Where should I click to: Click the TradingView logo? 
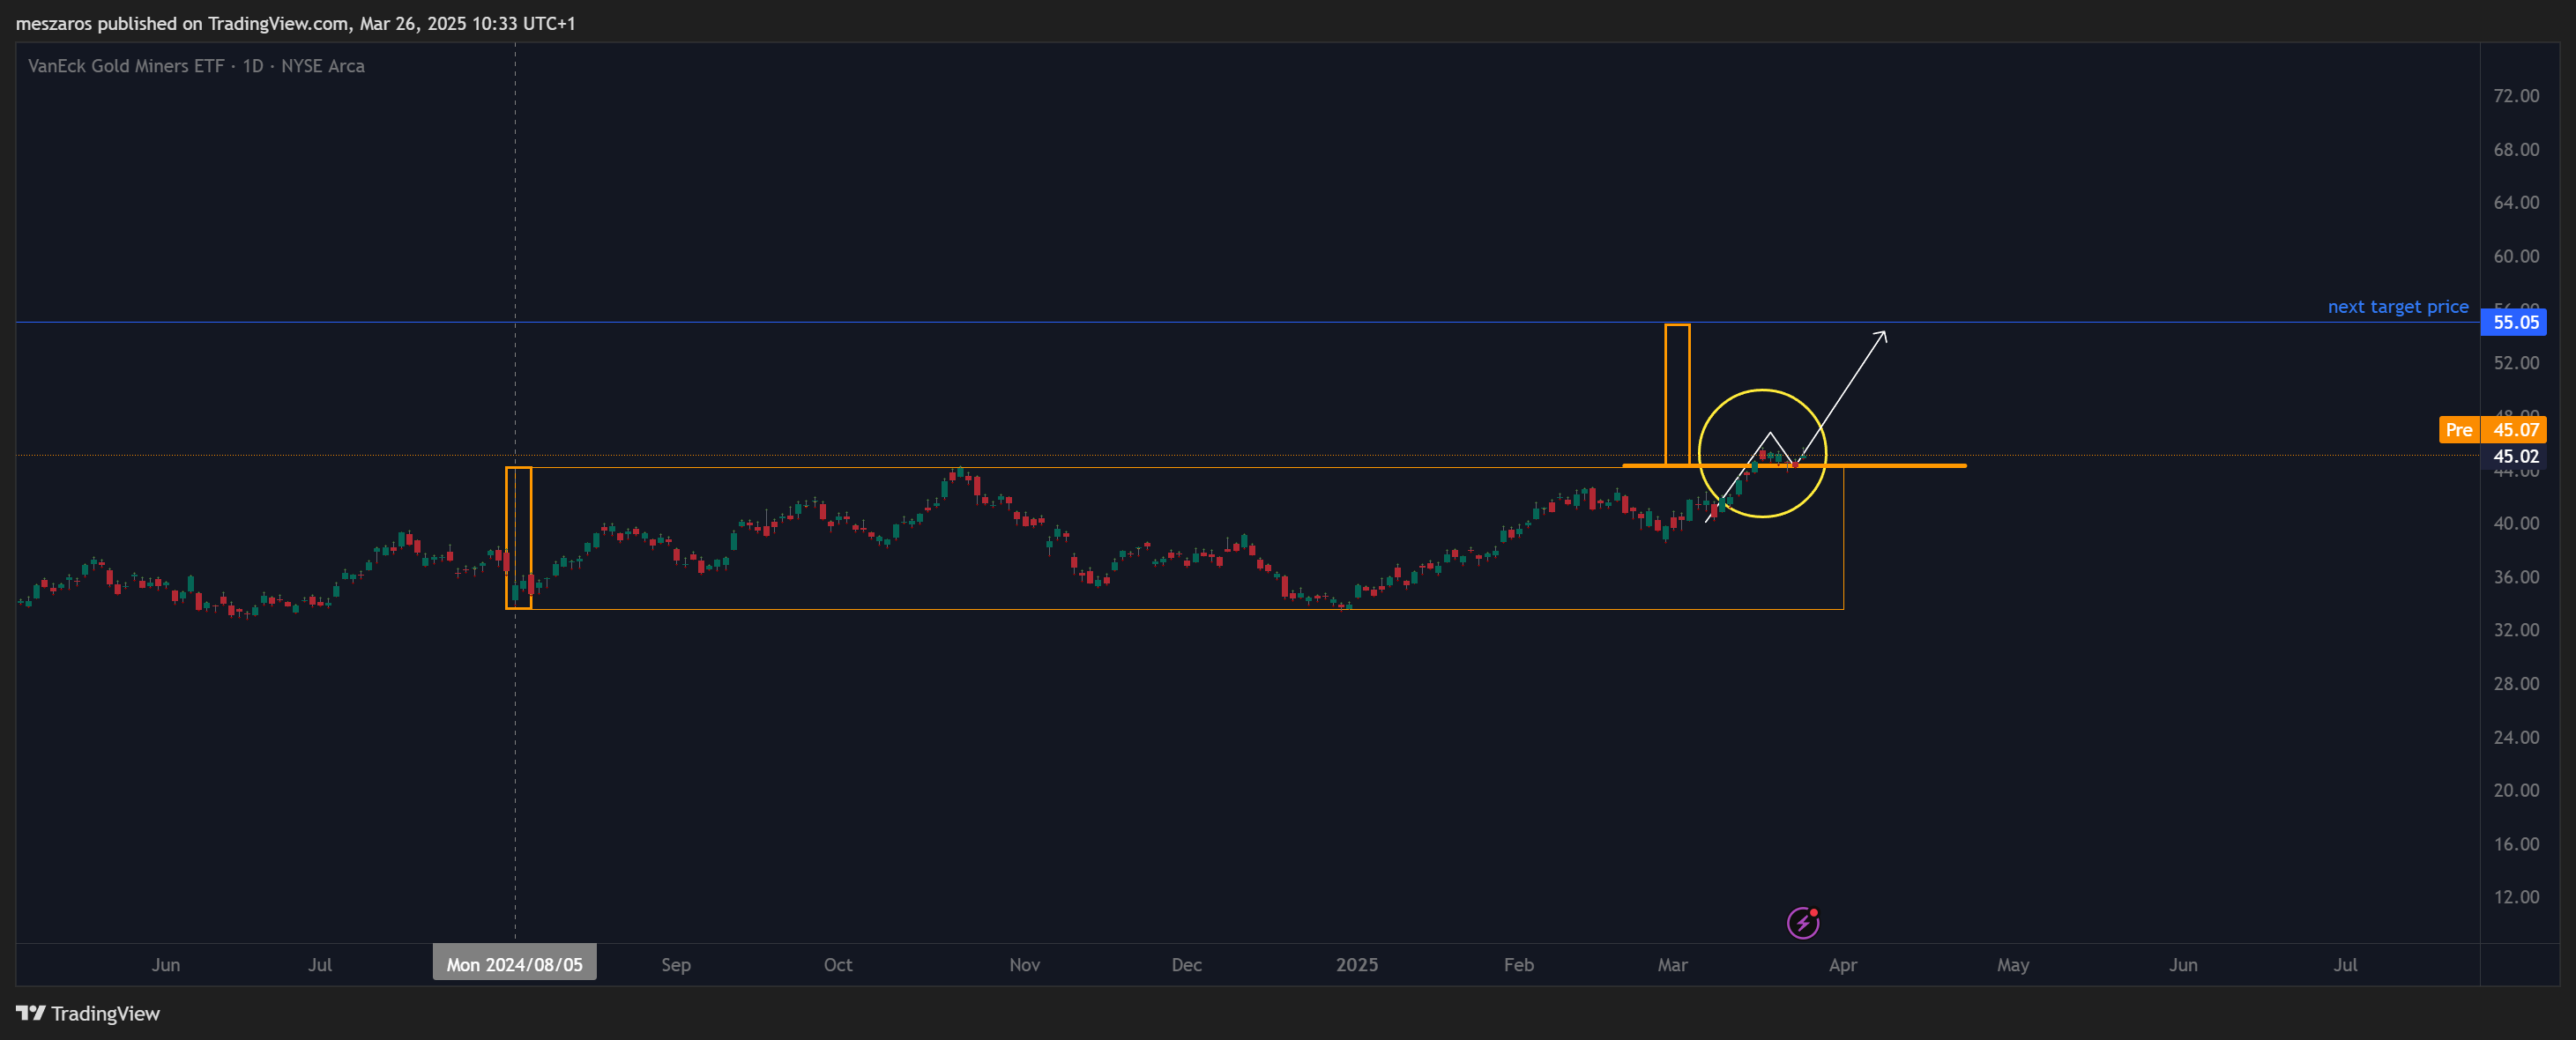click(x=31, y=1013)
